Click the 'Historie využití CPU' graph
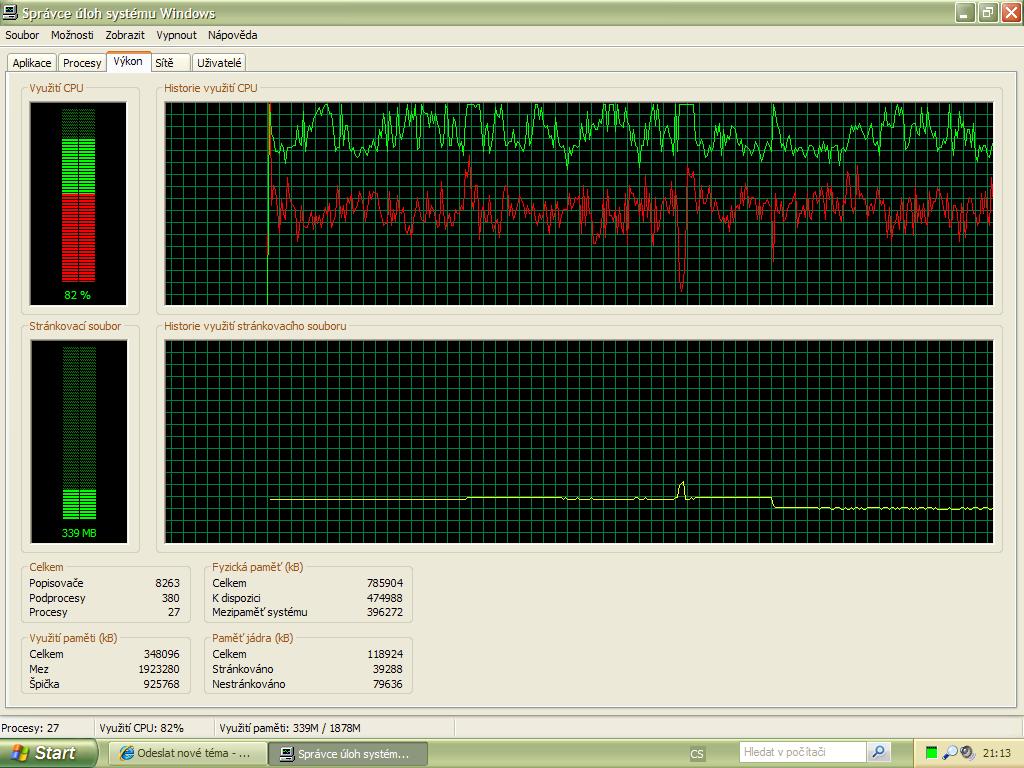Screen dimensions: 1024x768 [x=579, y=203]
